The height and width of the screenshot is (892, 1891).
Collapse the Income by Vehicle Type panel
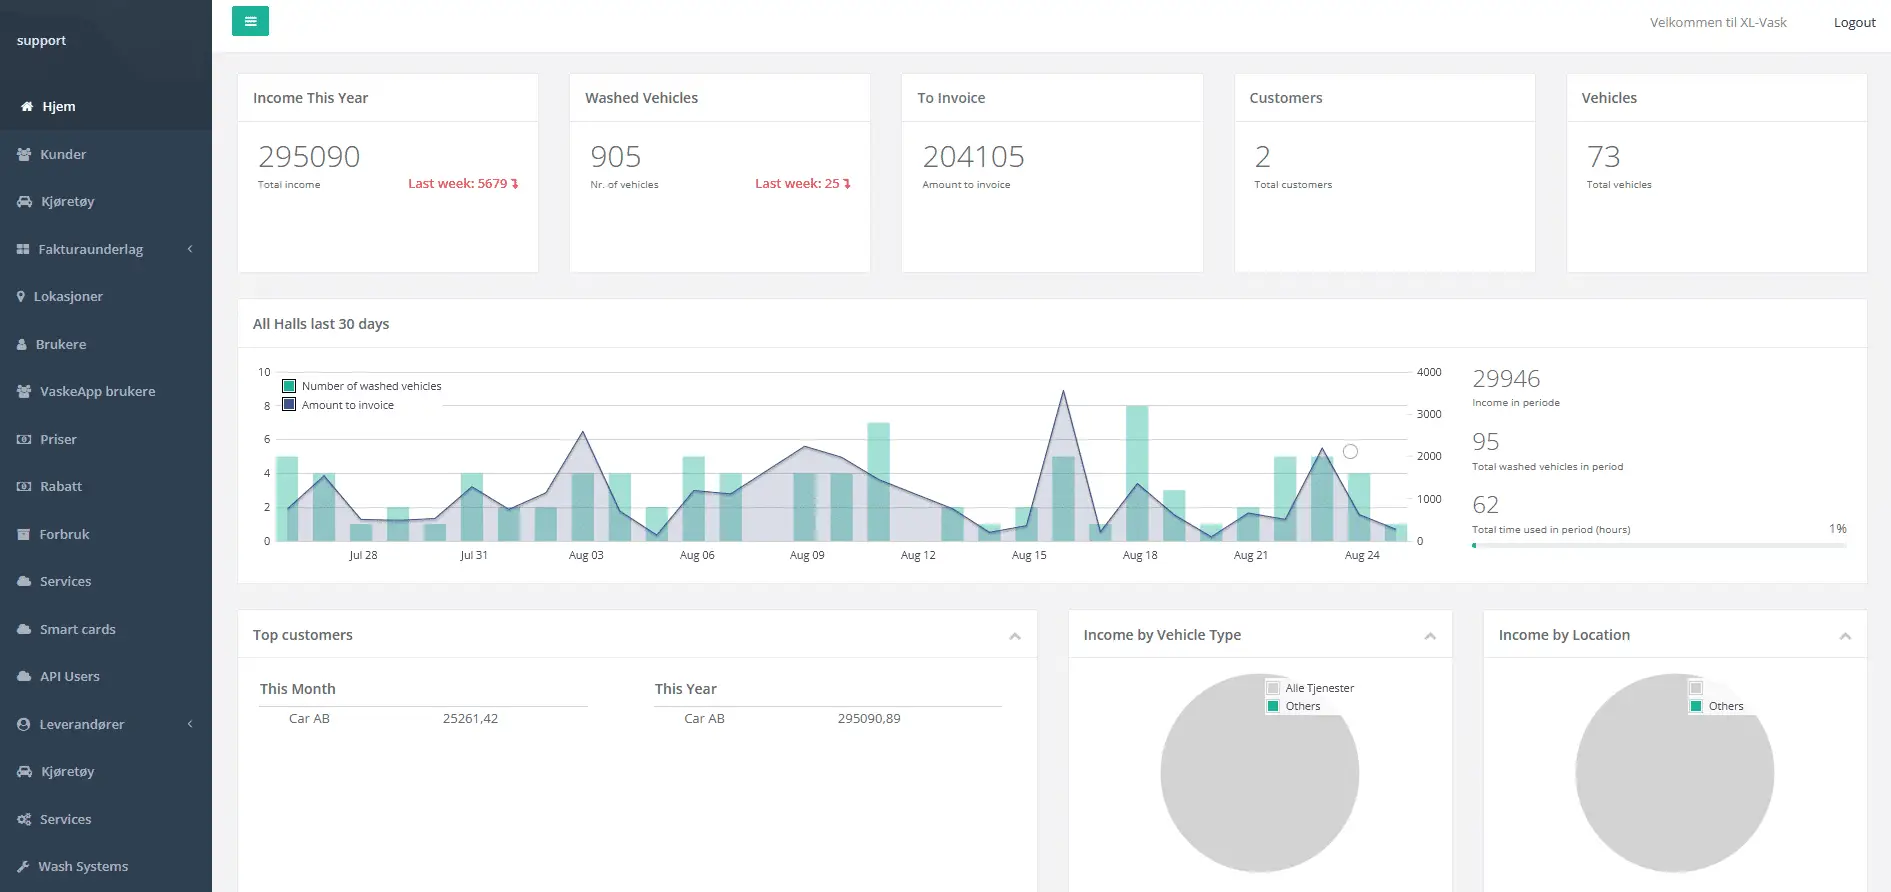[1430, 636]
